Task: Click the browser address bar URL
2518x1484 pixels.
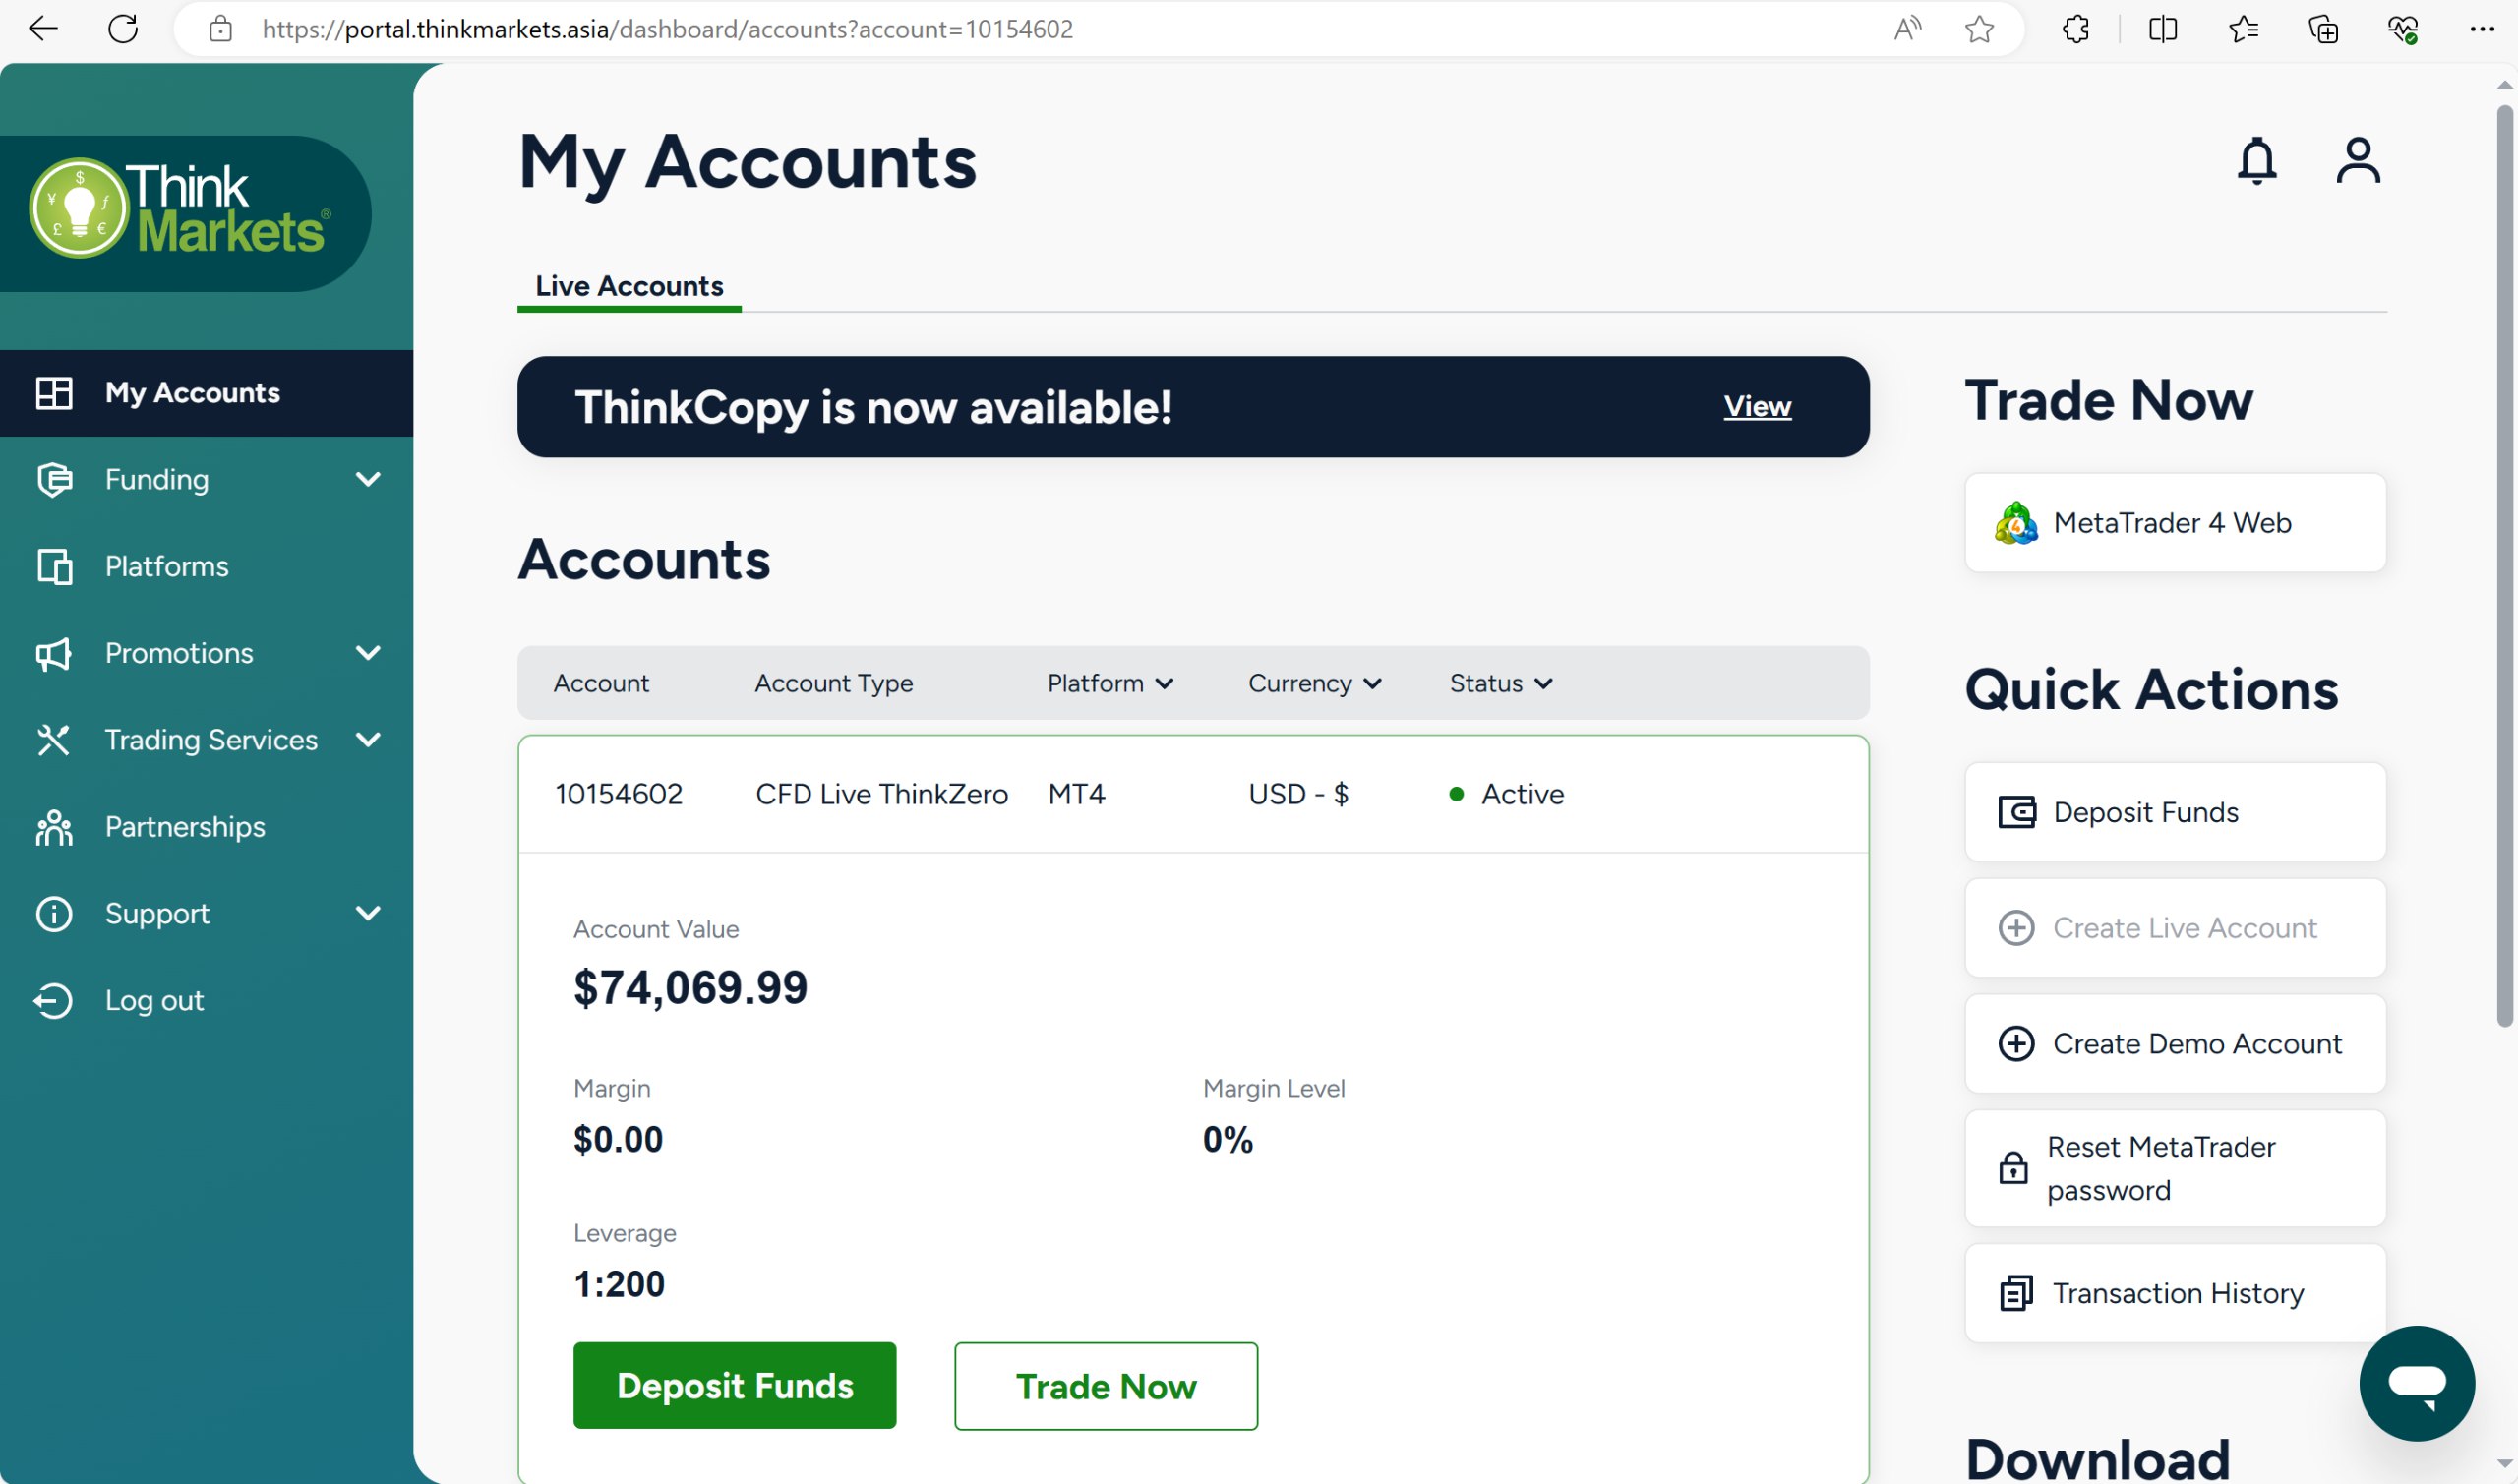Action: pyautogui.click(x=667, y=29)
